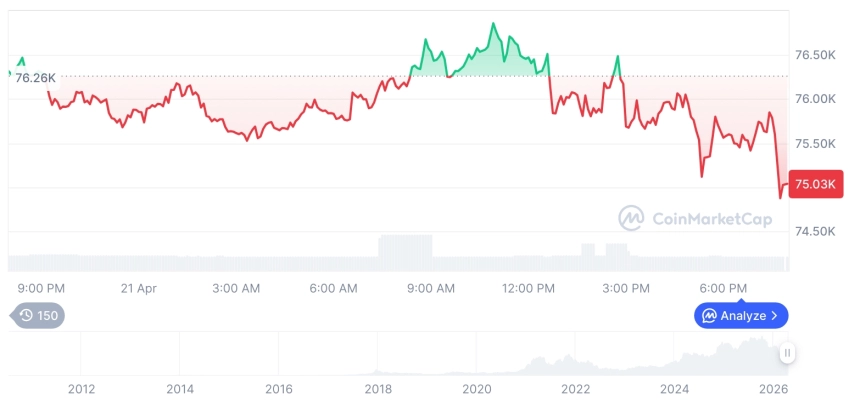The image size is (860, 401).
Task: Click the 74.50K price axis label
Action: click(x=814, y=232)
